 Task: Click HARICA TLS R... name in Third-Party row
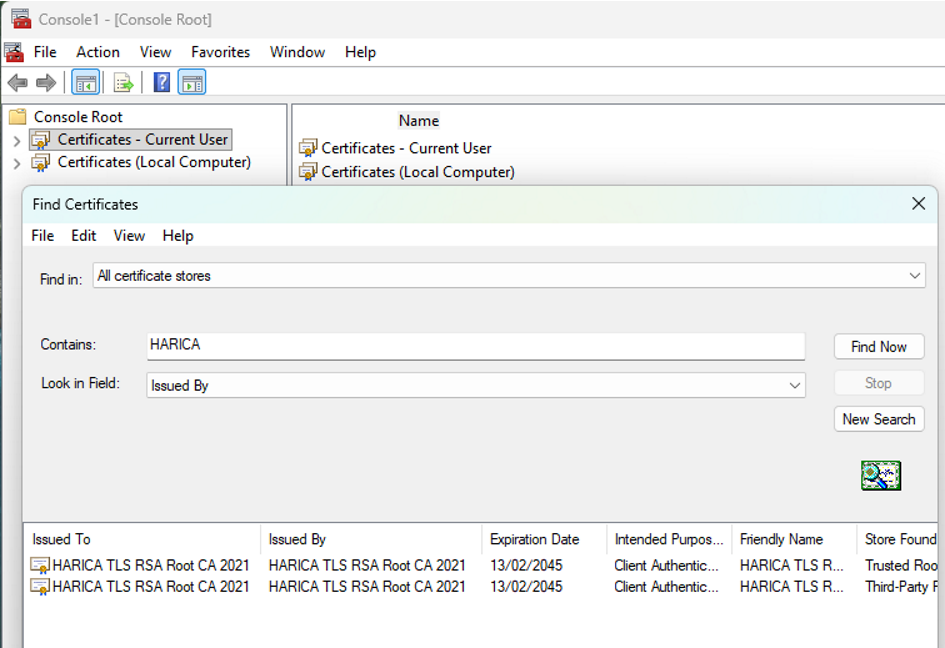coord(791,587)
